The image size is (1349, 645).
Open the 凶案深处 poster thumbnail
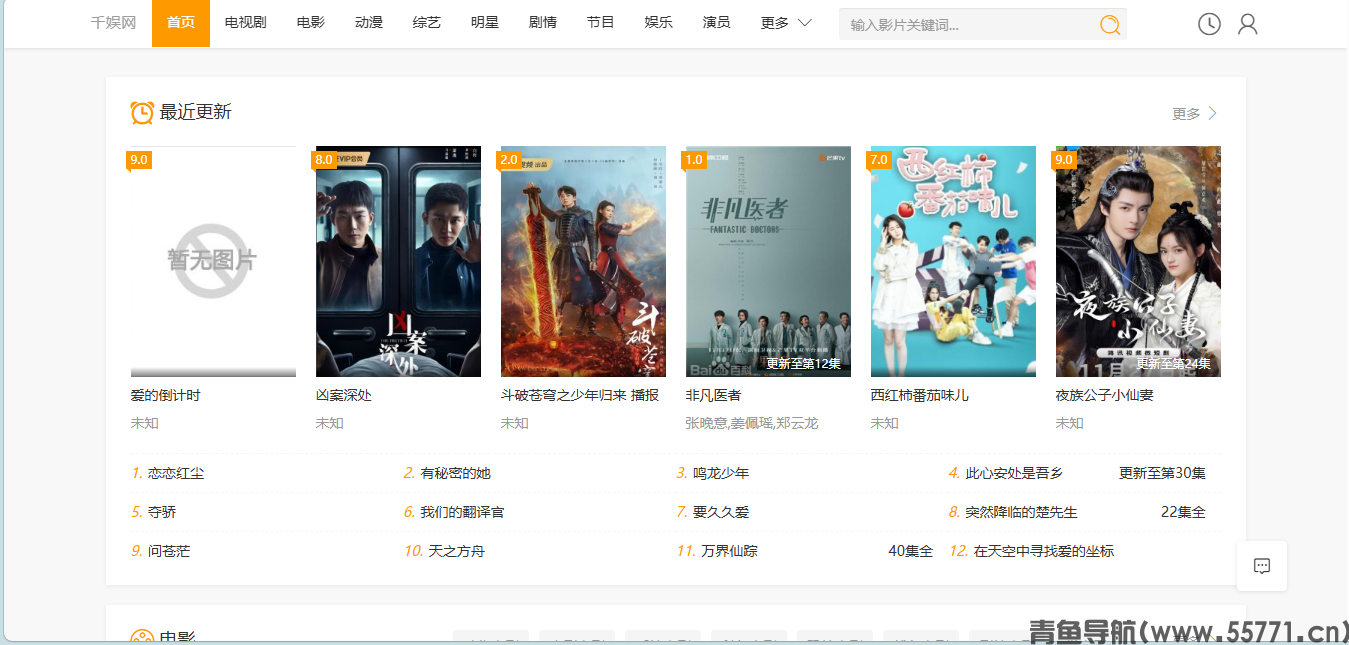pos(398,261)
